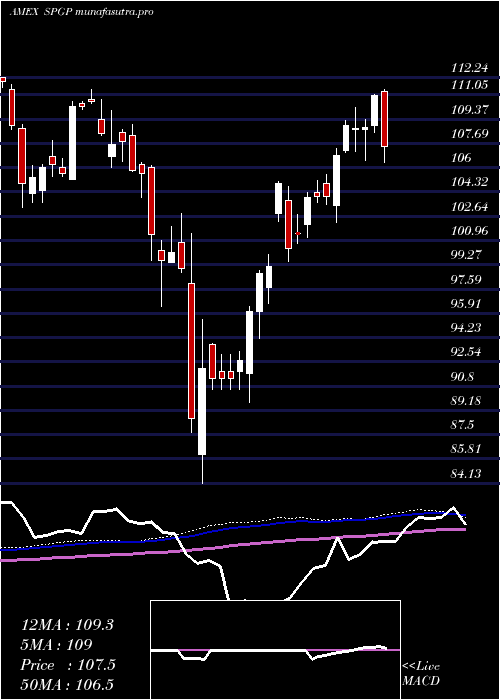Click the 99.27 price axis label

[467, 255]
